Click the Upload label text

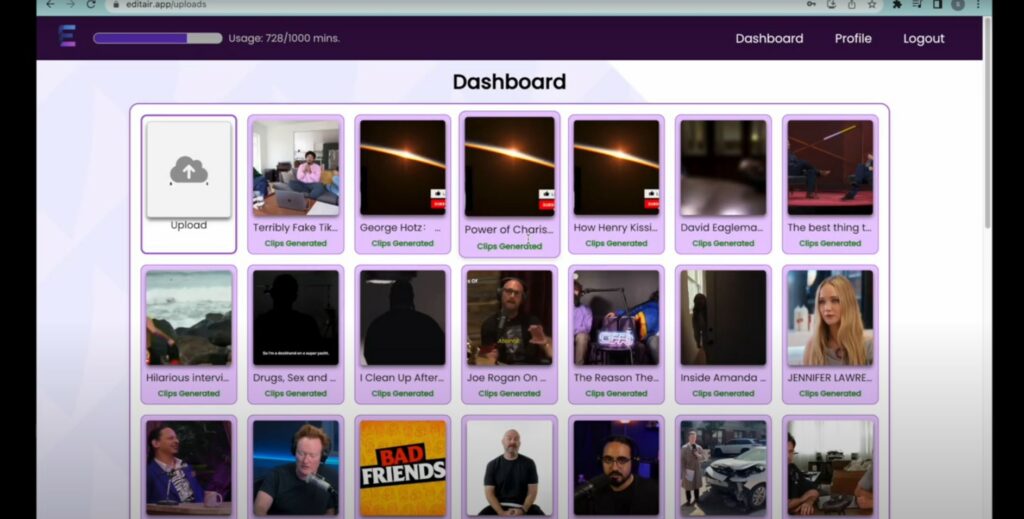point(189,225)
